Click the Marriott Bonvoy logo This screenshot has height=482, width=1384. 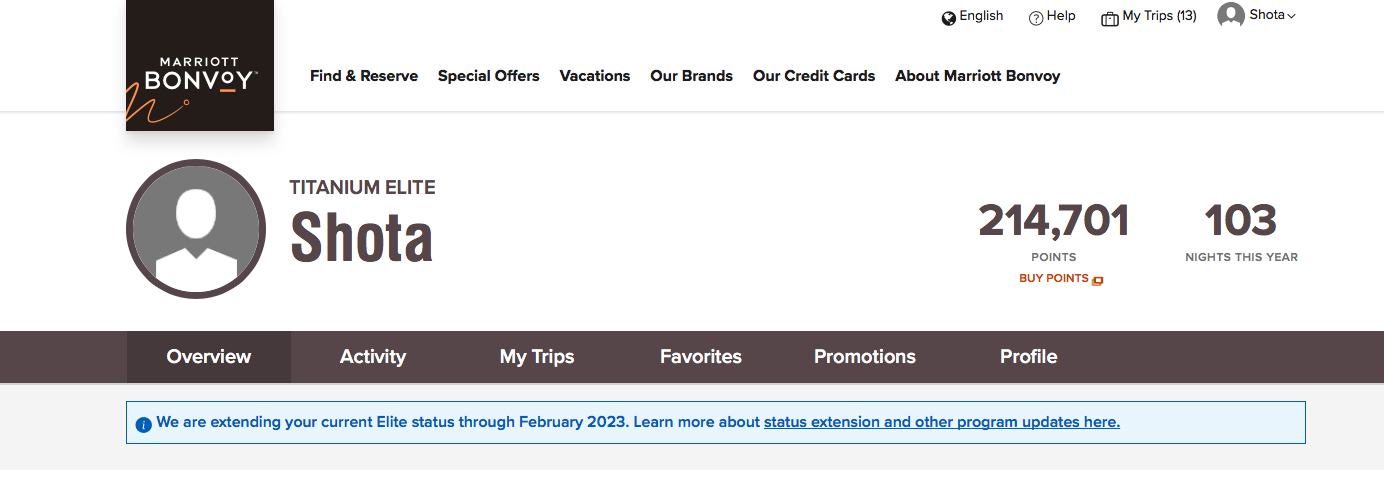point(200,65)
